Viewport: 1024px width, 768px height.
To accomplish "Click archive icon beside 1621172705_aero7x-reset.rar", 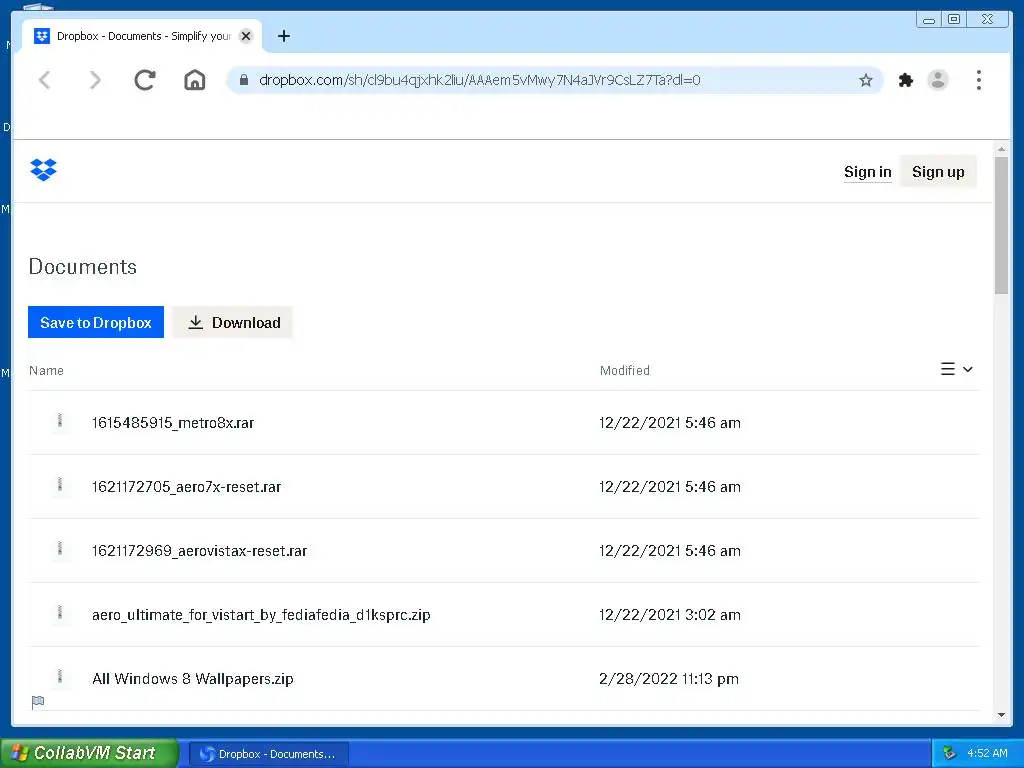I will tap(60, 485).
